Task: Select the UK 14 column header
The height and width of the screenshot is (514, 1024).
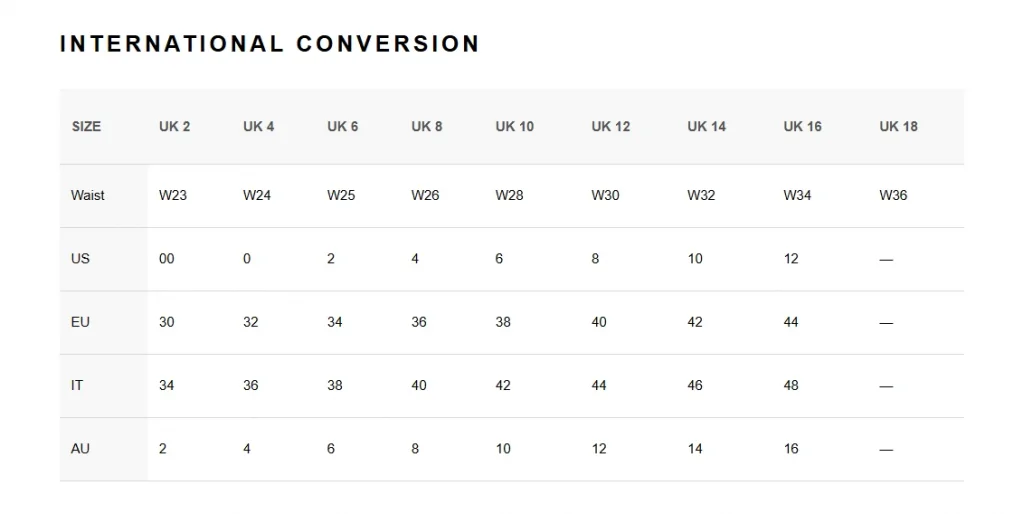Action: coord(706,127)
